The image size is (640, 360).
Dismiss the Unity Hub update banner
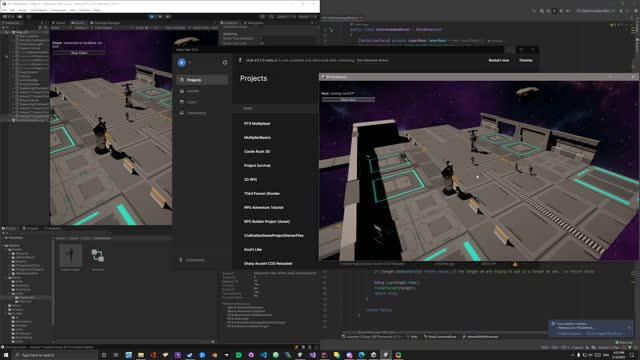(526, 60)
